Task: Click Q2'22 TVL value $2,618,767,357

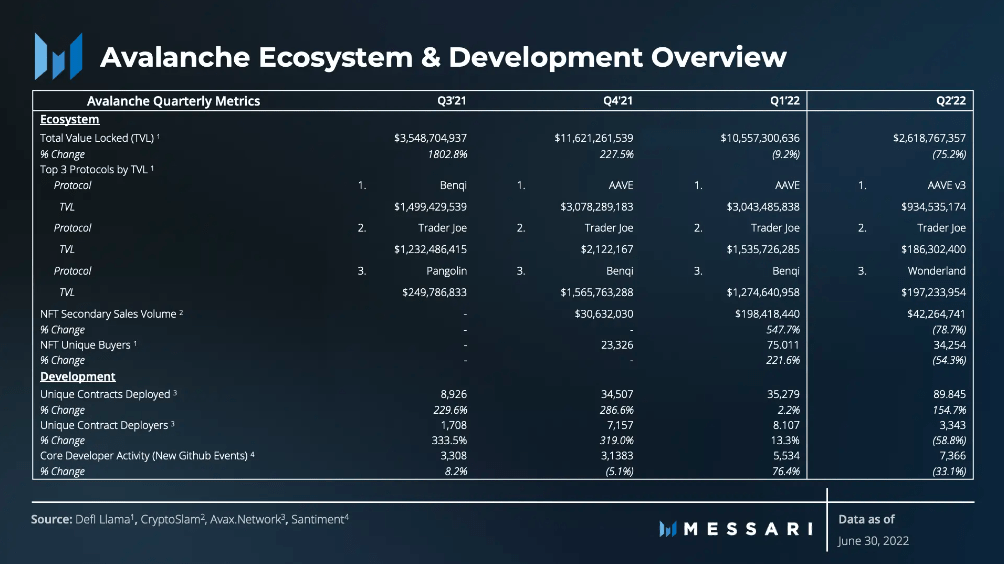Action: click(930, 138)
